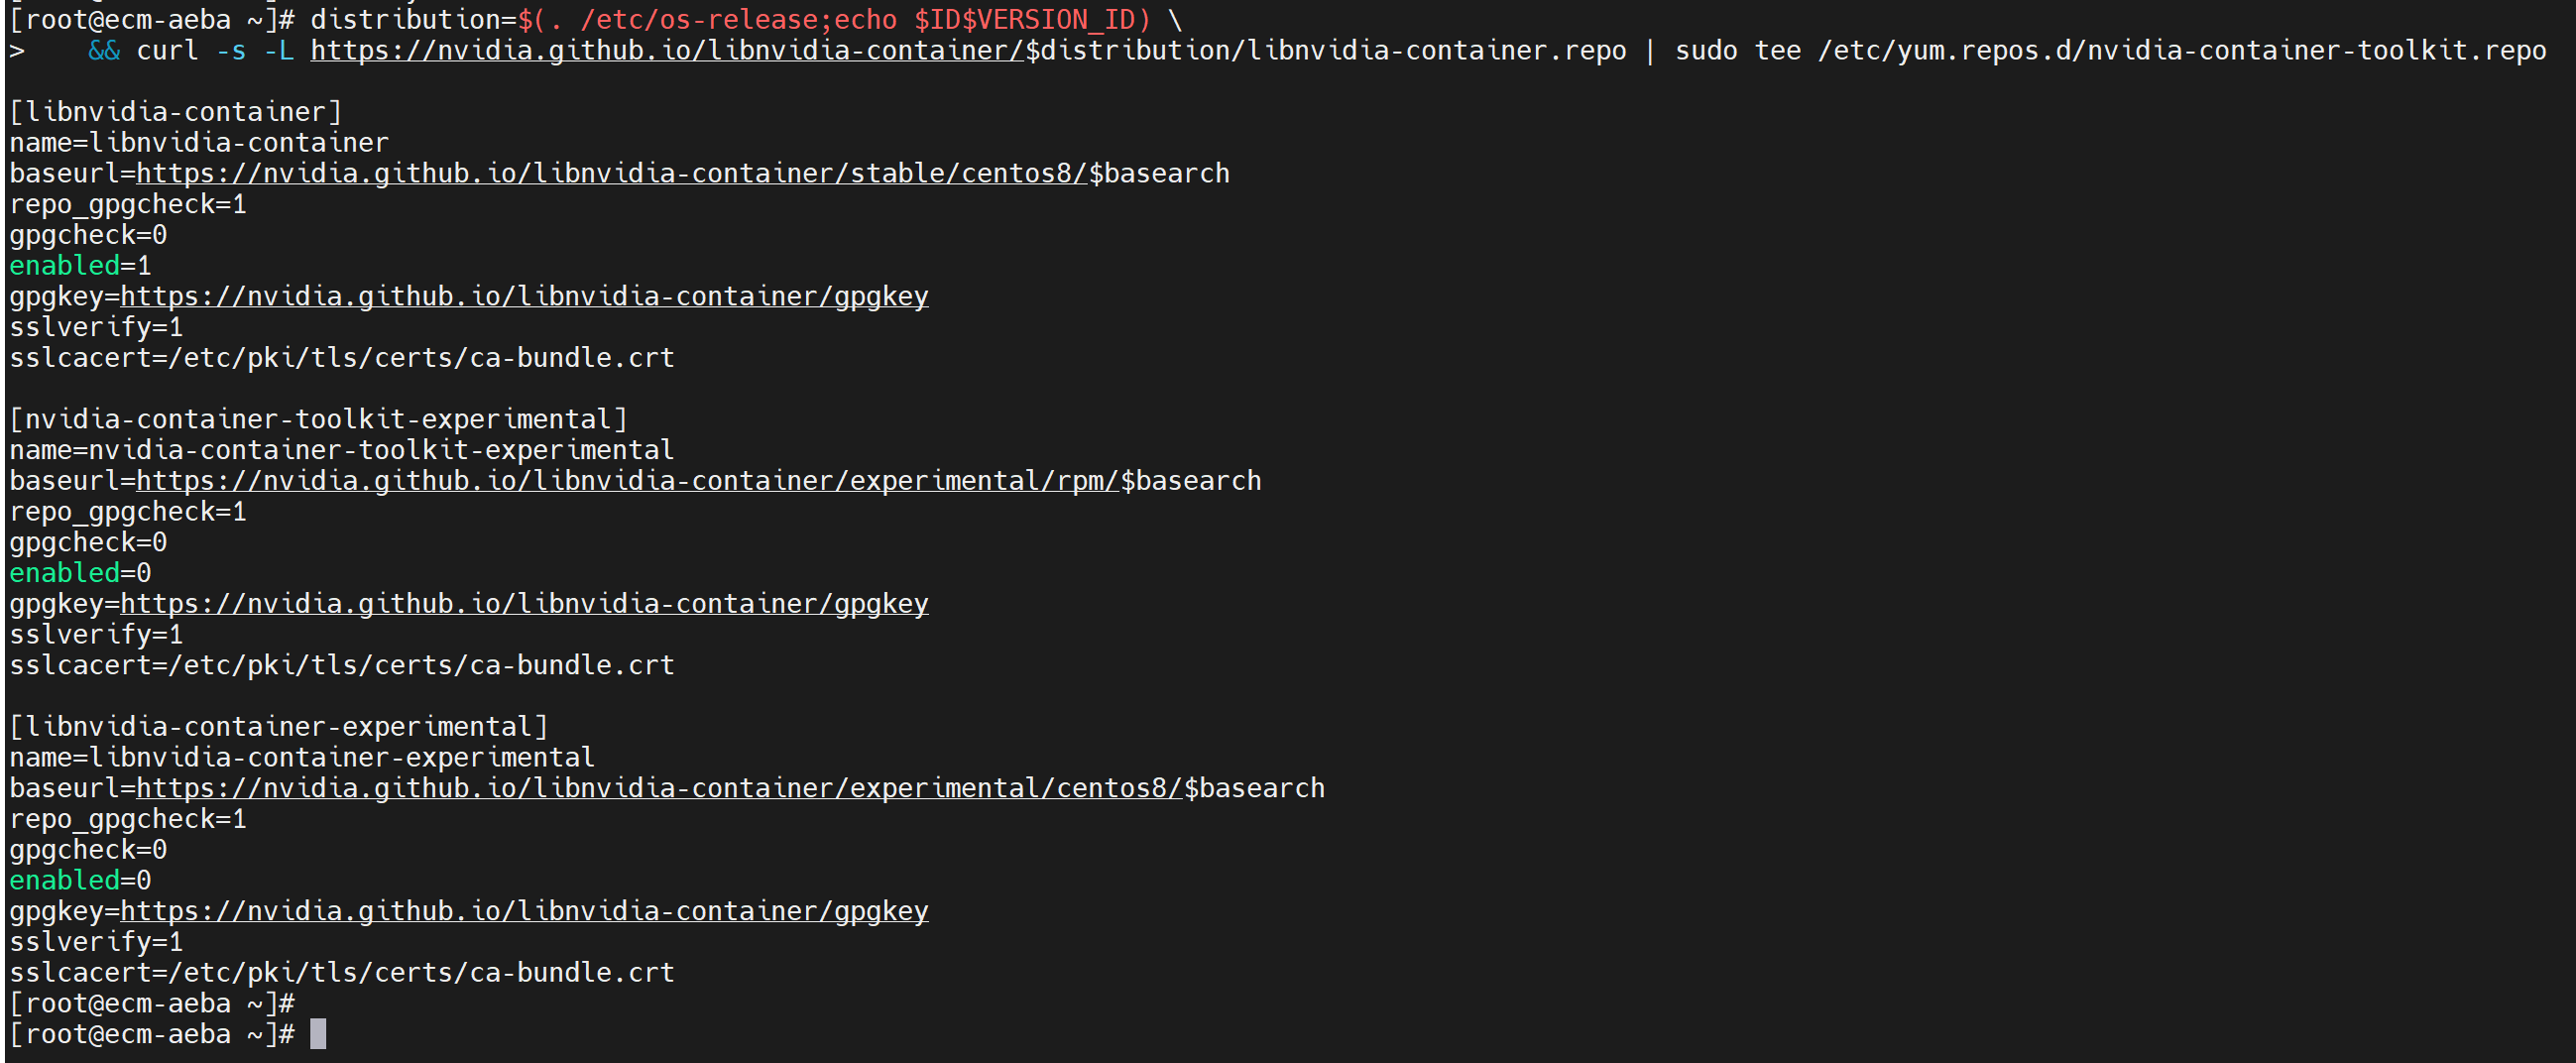Open the experimental centos8 baseurl link
Image resolution: width=2576 pixels, height=1063 pixels.
pos(659,788)
